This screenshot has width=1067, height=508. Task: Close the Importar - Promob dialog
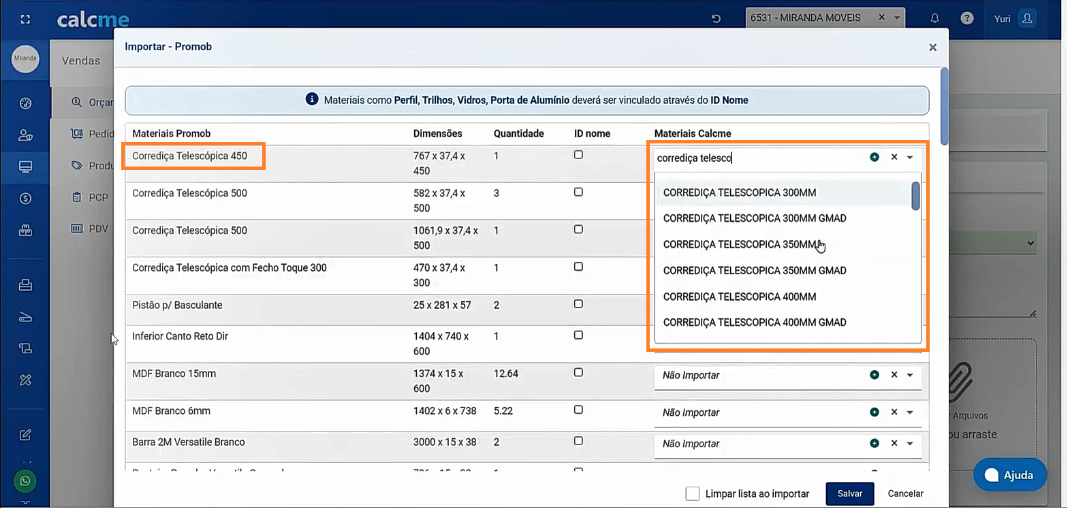[932, 47]
